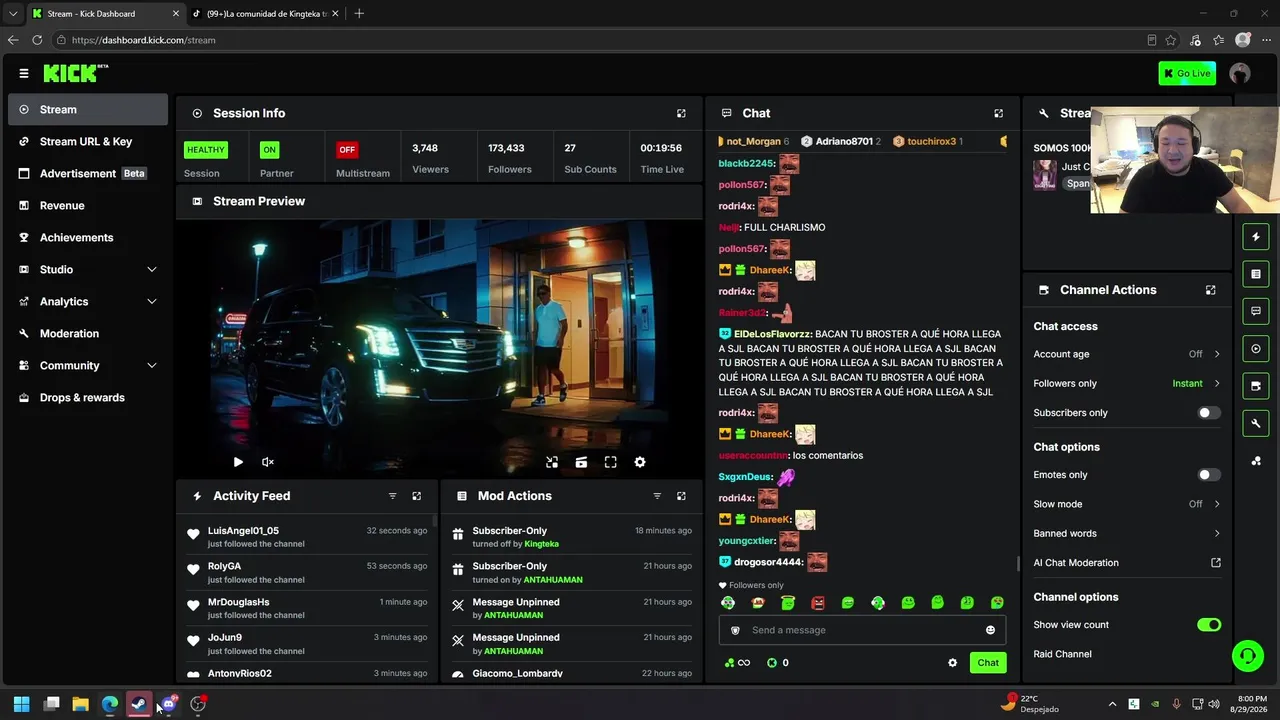The image size is (1280, 720).
Task: Make the stream preview fullscreen
Action: 610,462
